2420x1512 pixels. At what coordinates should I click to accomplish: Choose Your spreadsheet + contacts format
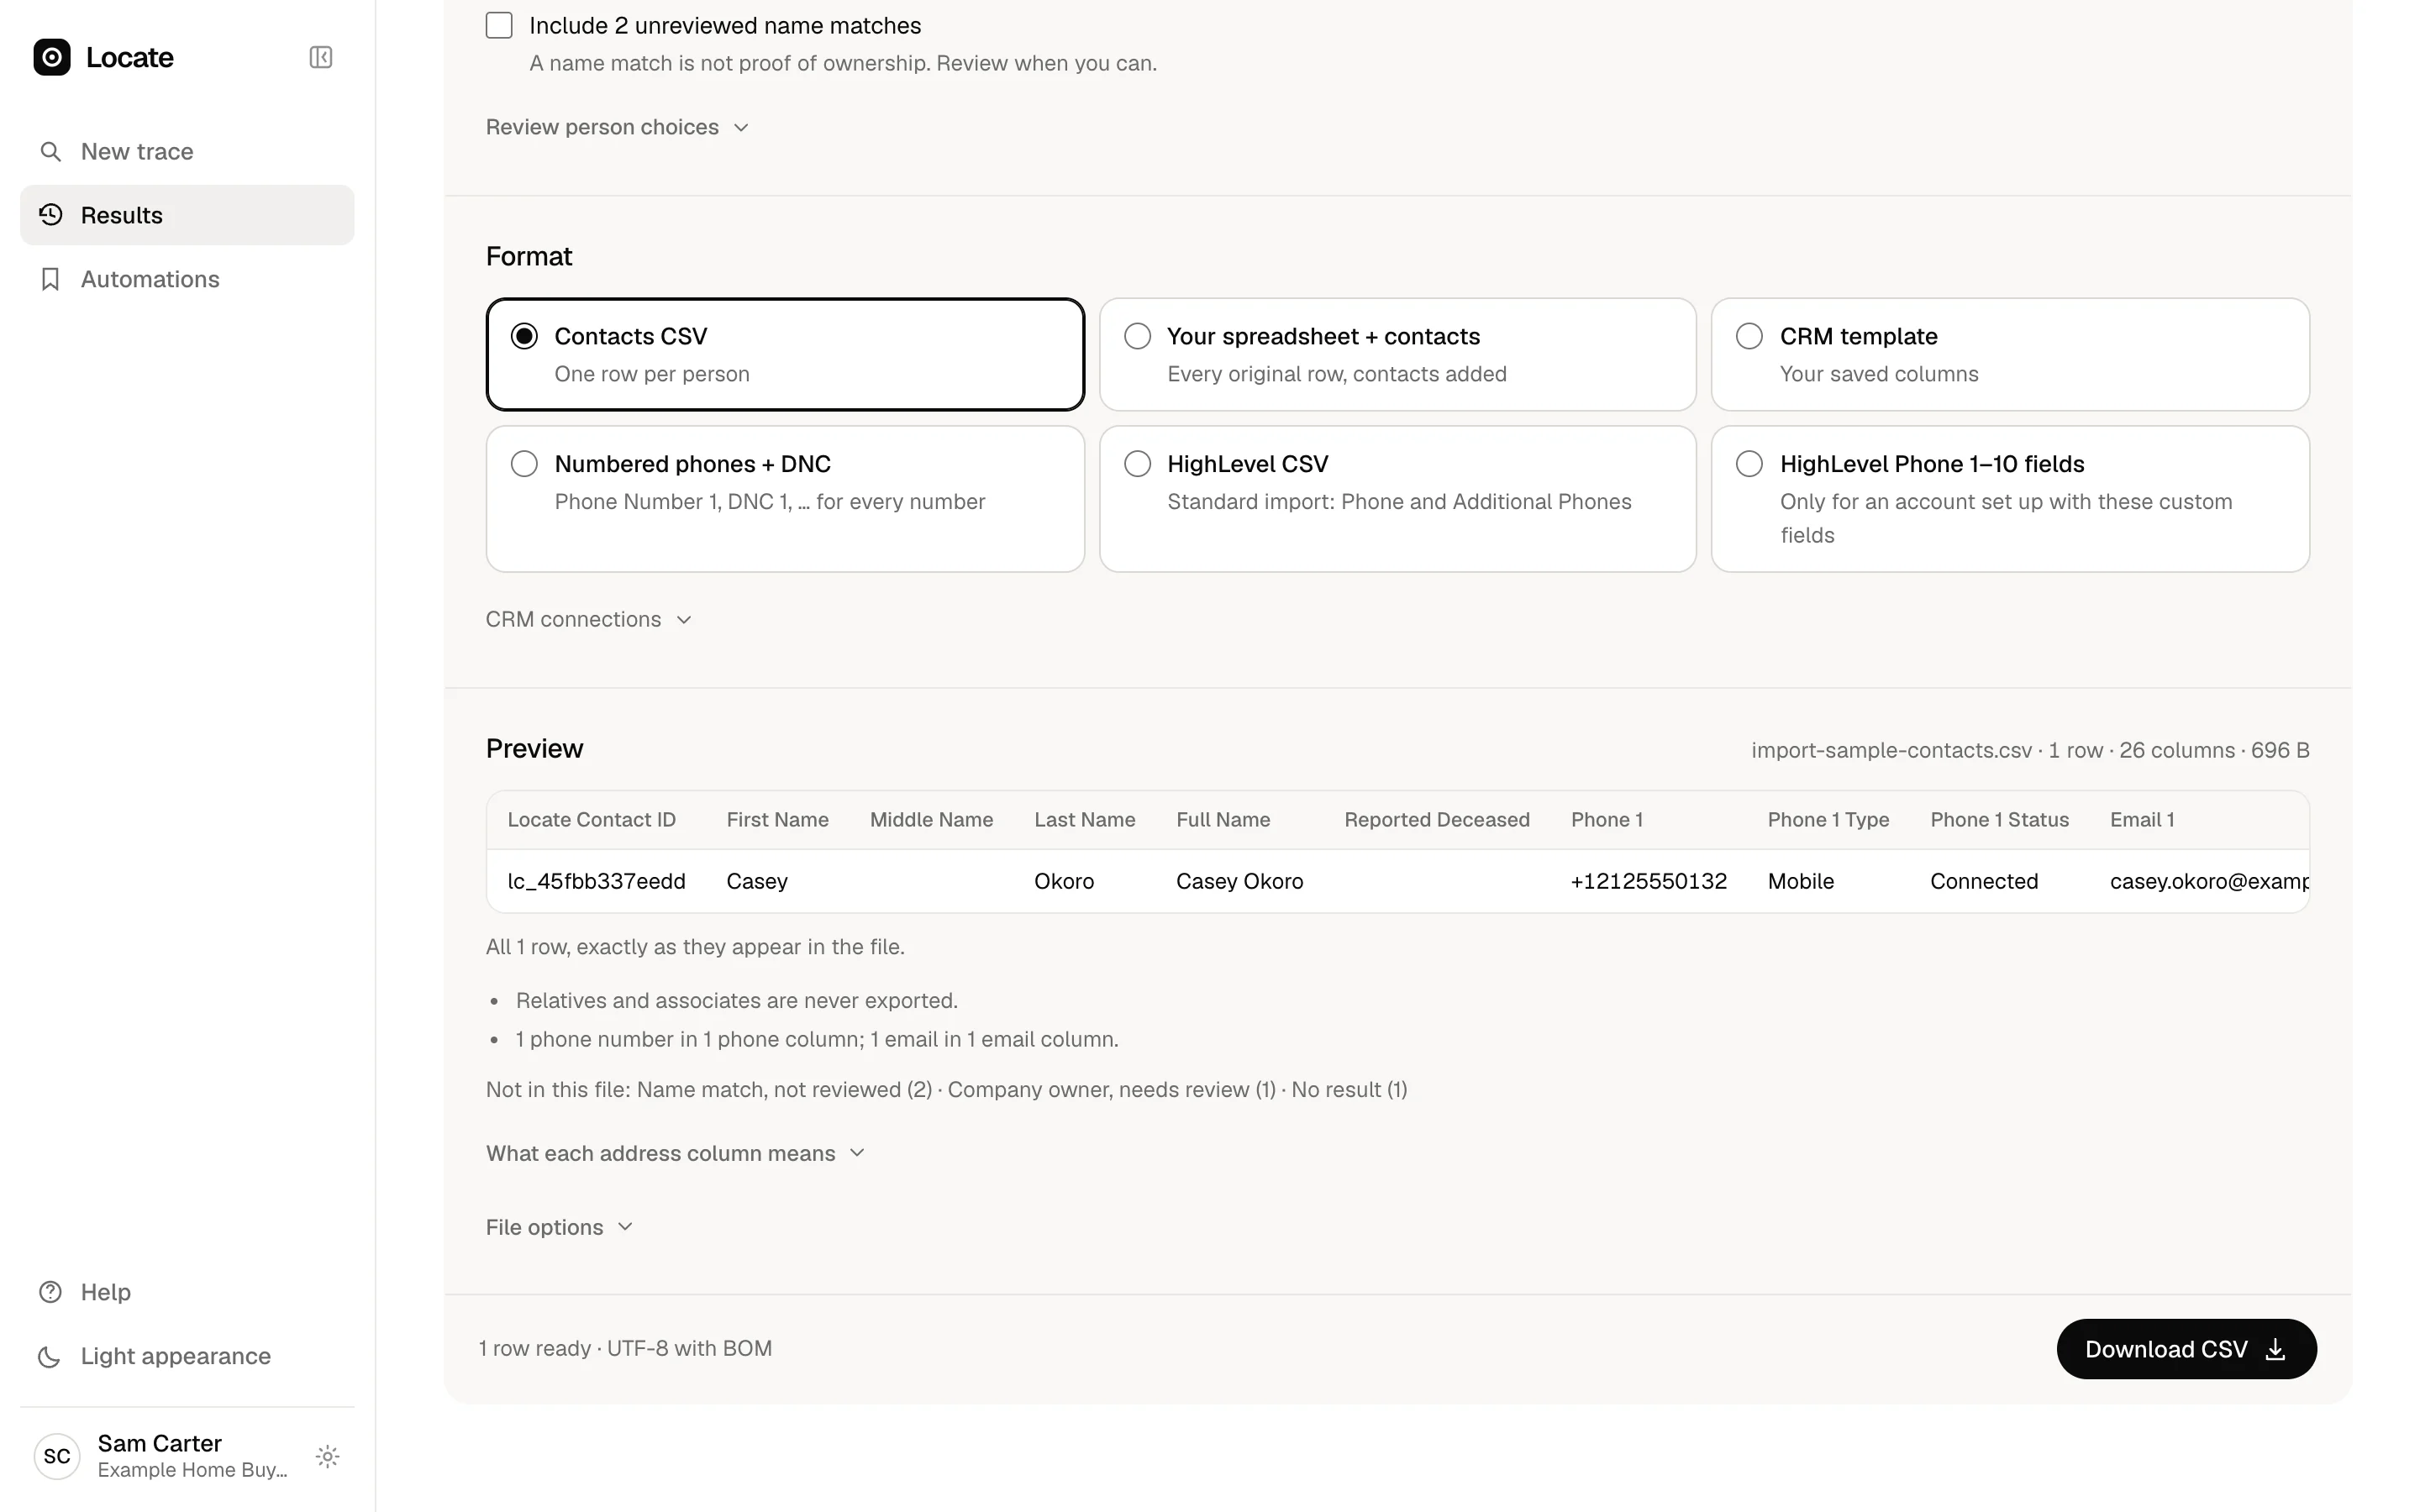(1397, 354)
